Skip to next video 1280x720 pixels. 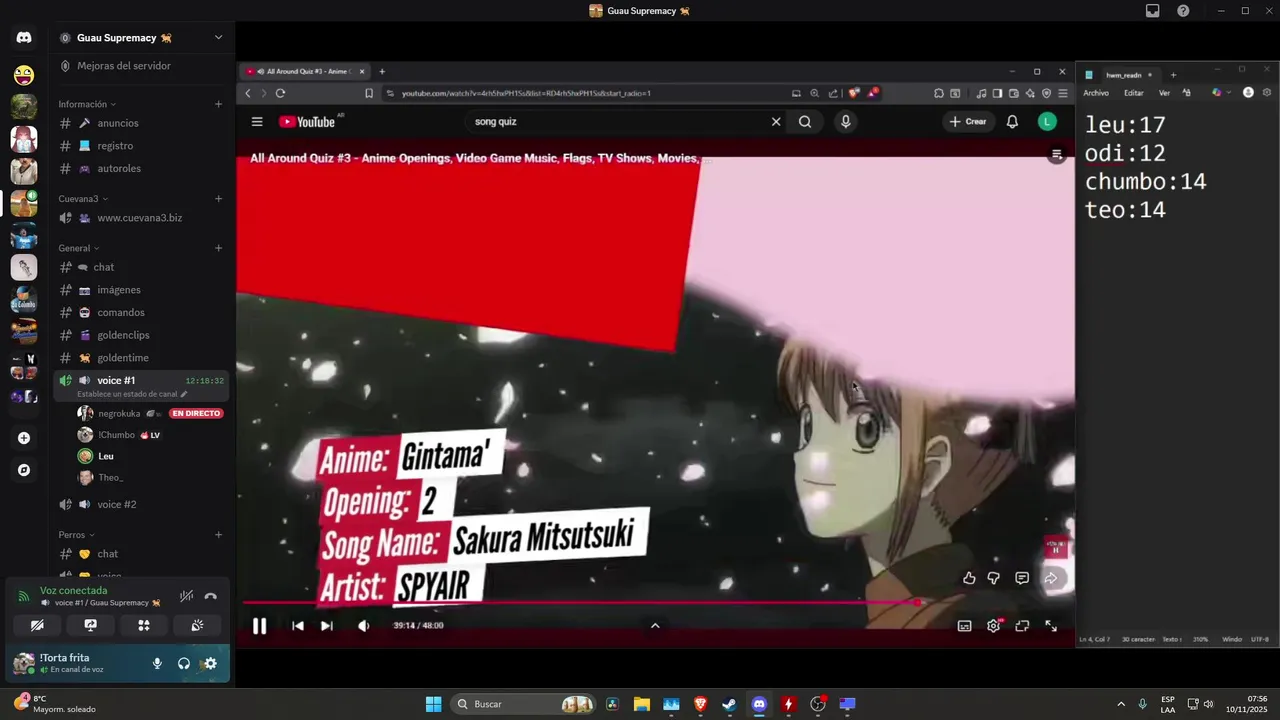pos(326,626)
